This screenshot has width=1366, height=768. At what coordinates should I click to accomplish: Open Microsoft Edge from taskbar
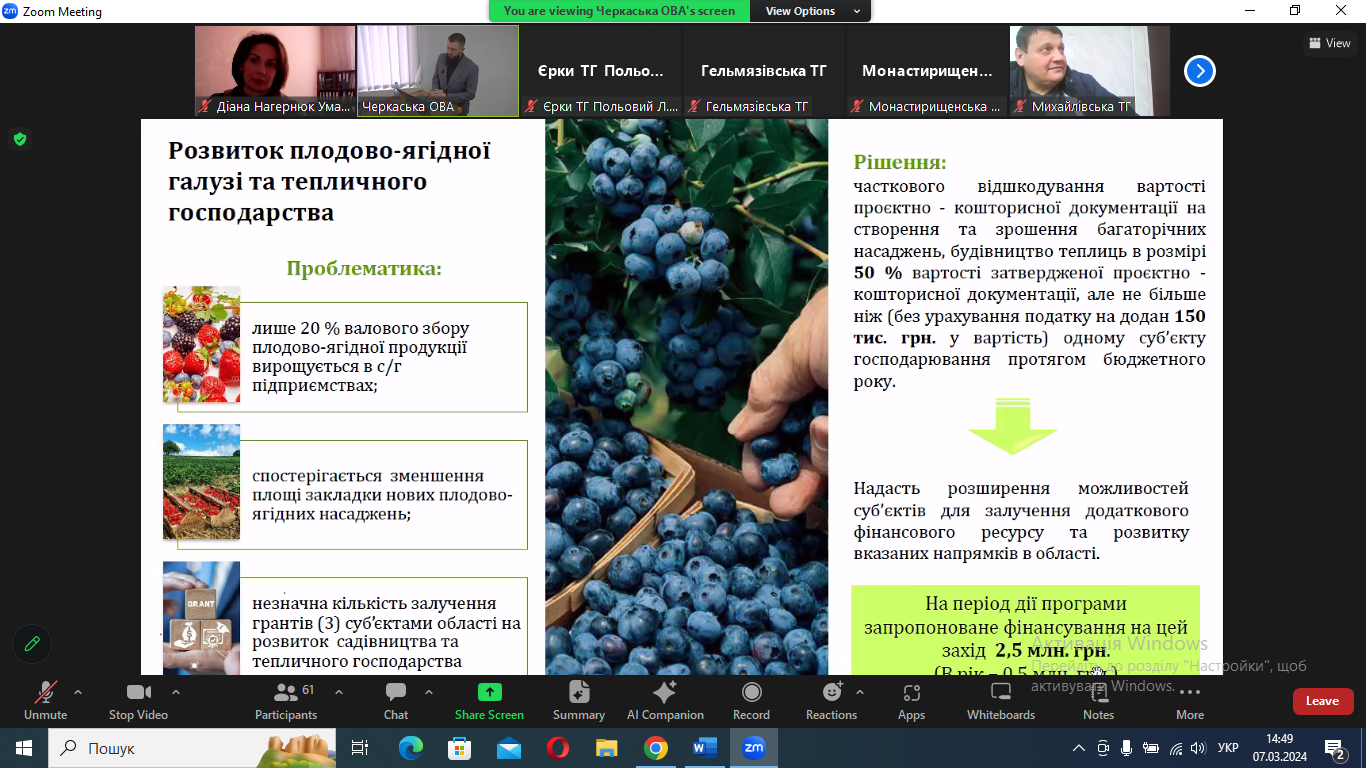(410, 748)
